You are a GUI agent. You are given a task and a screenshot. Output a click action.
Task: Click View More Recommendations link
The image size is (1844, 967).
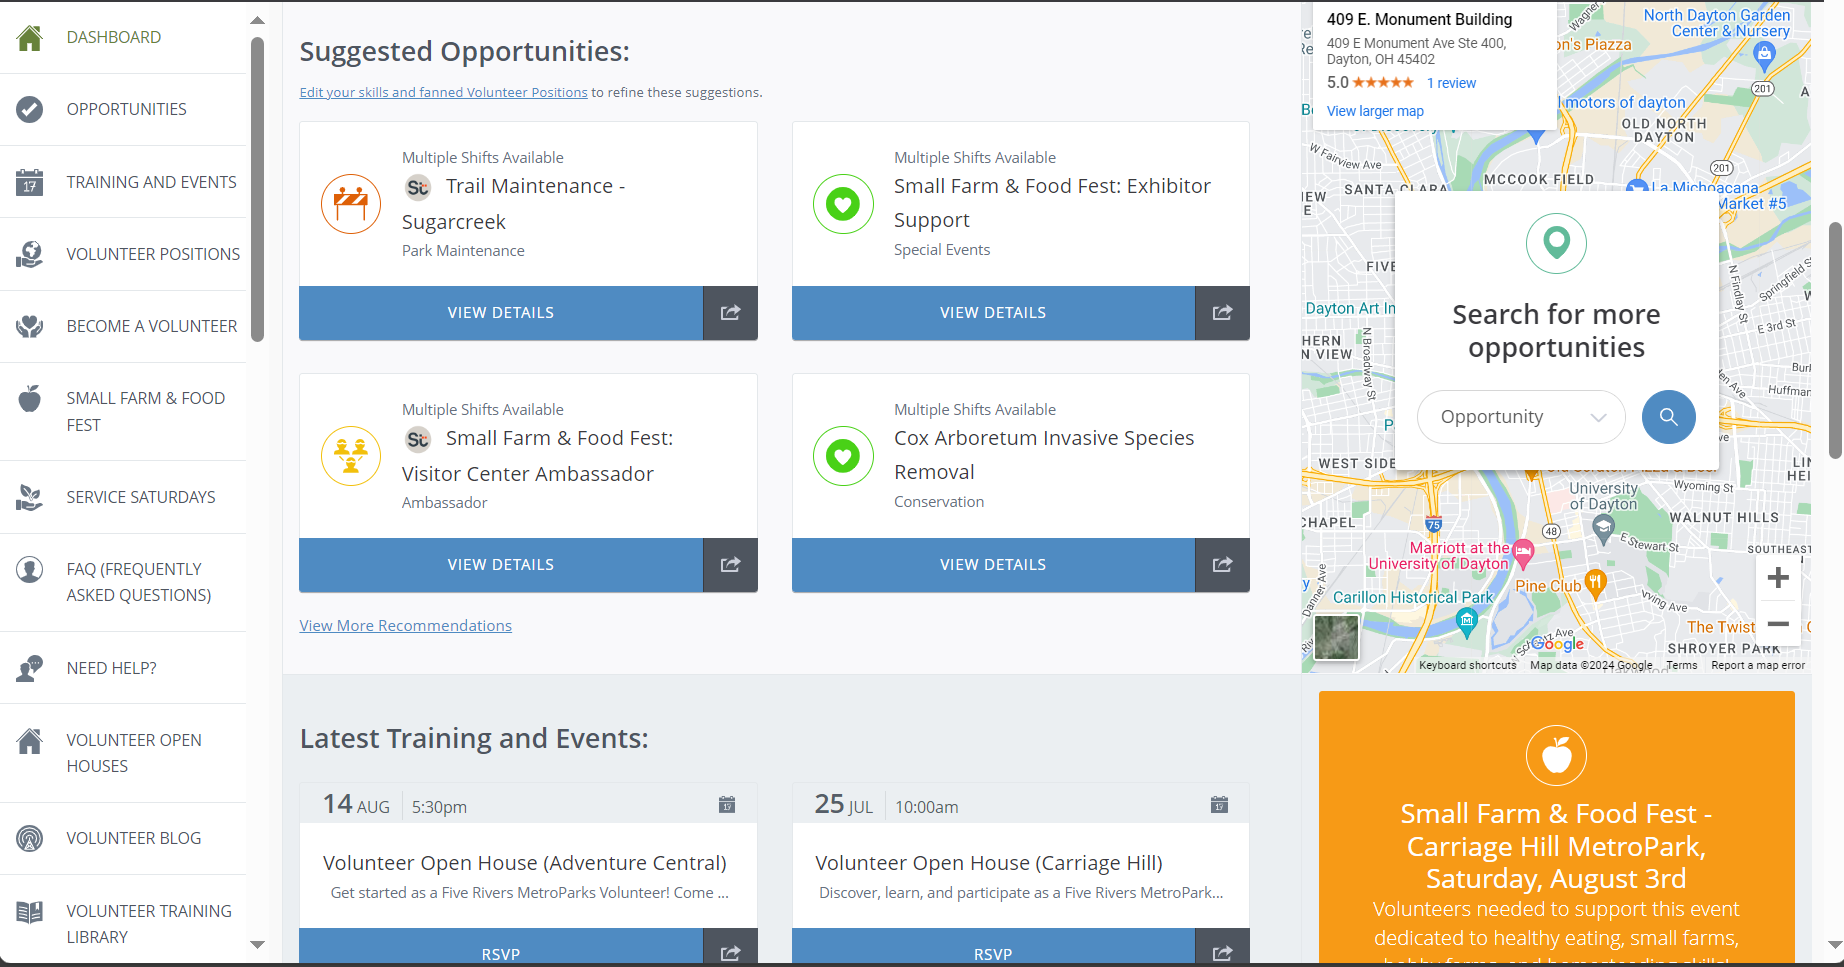point(406,626)
